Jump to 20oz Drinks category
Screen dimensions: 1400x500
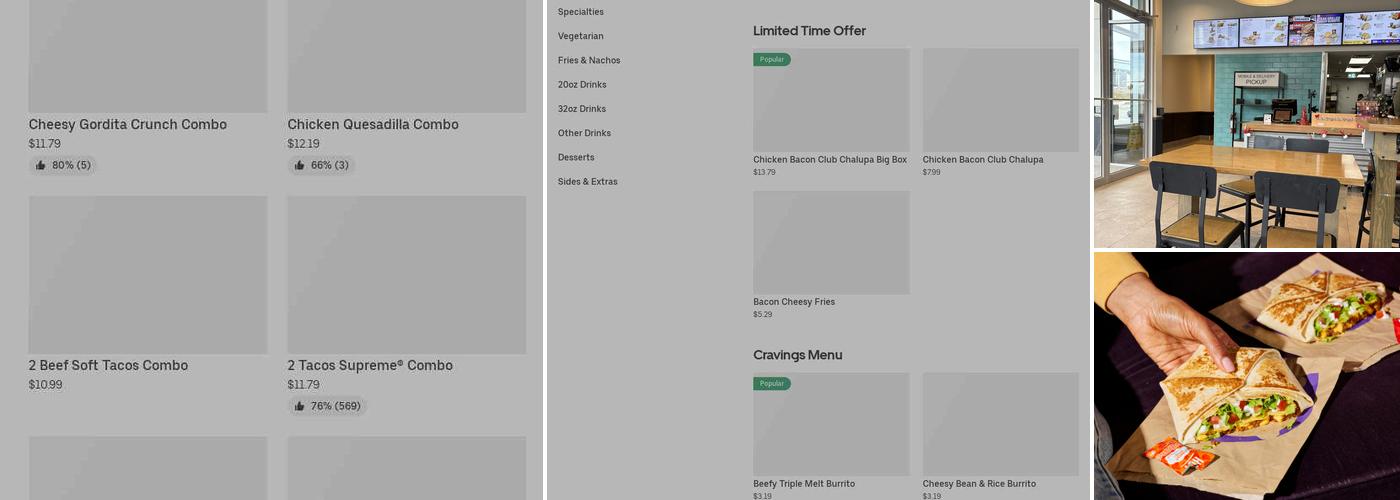click(x=582, y=85)
